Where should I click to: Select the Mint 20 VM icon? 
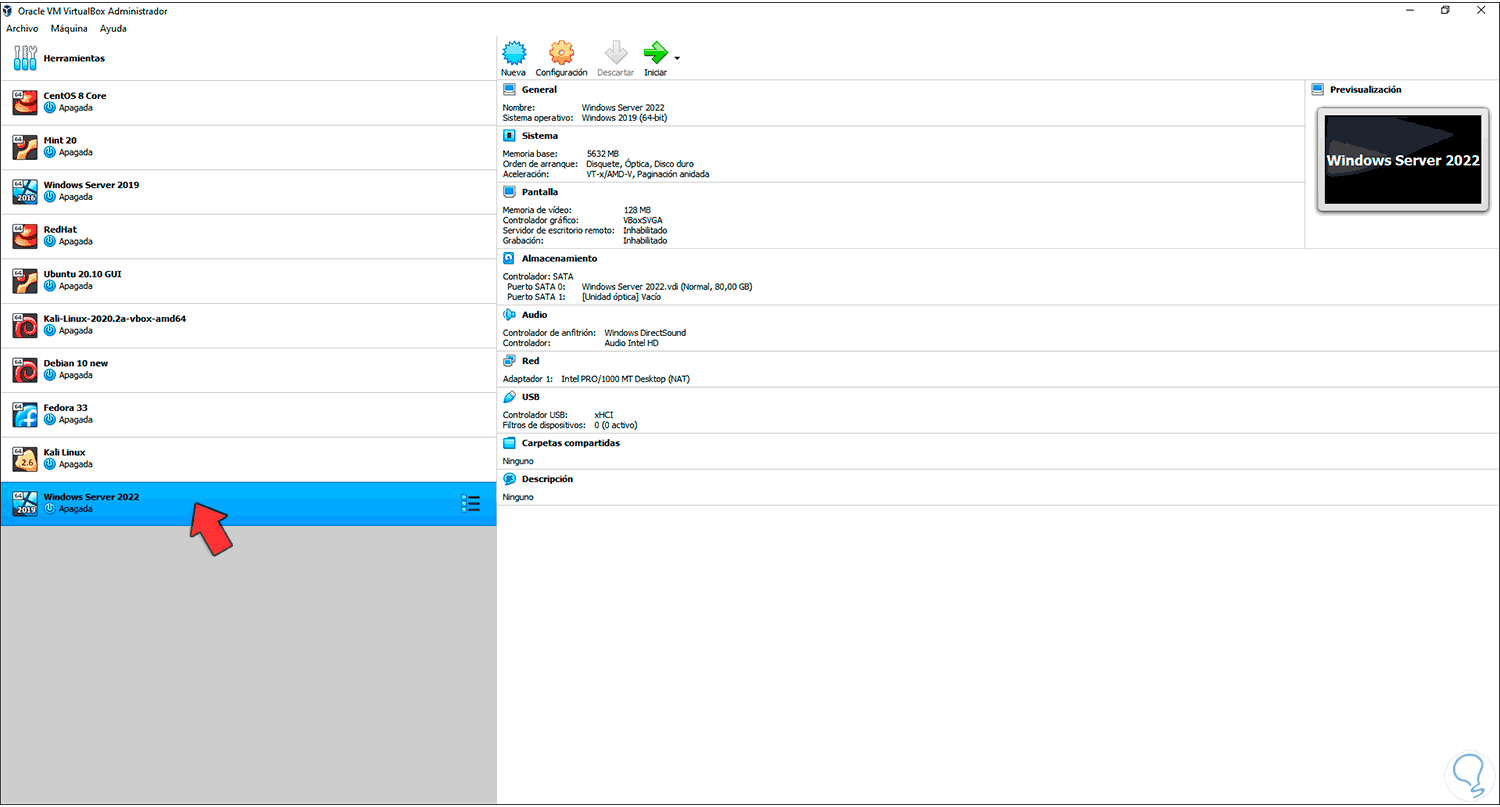pos(25,147)
